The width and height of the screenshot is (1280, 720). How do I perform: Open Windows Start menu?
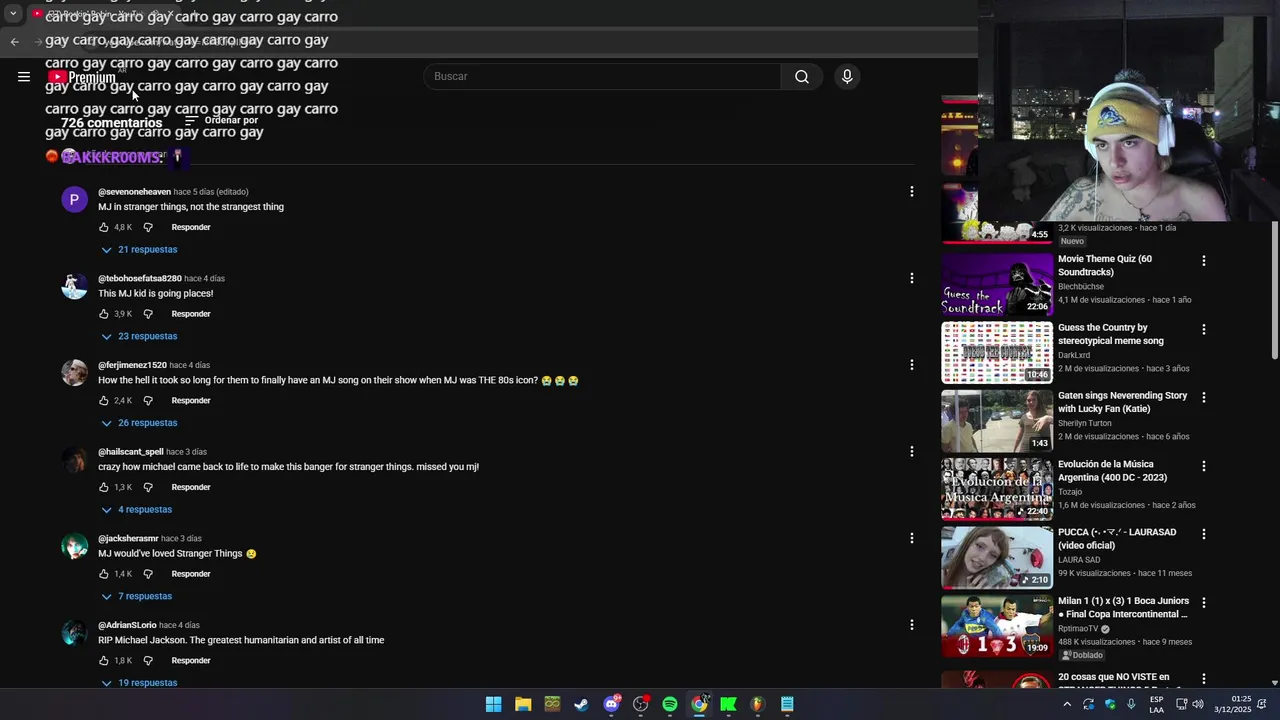click(x=493, y=704)
